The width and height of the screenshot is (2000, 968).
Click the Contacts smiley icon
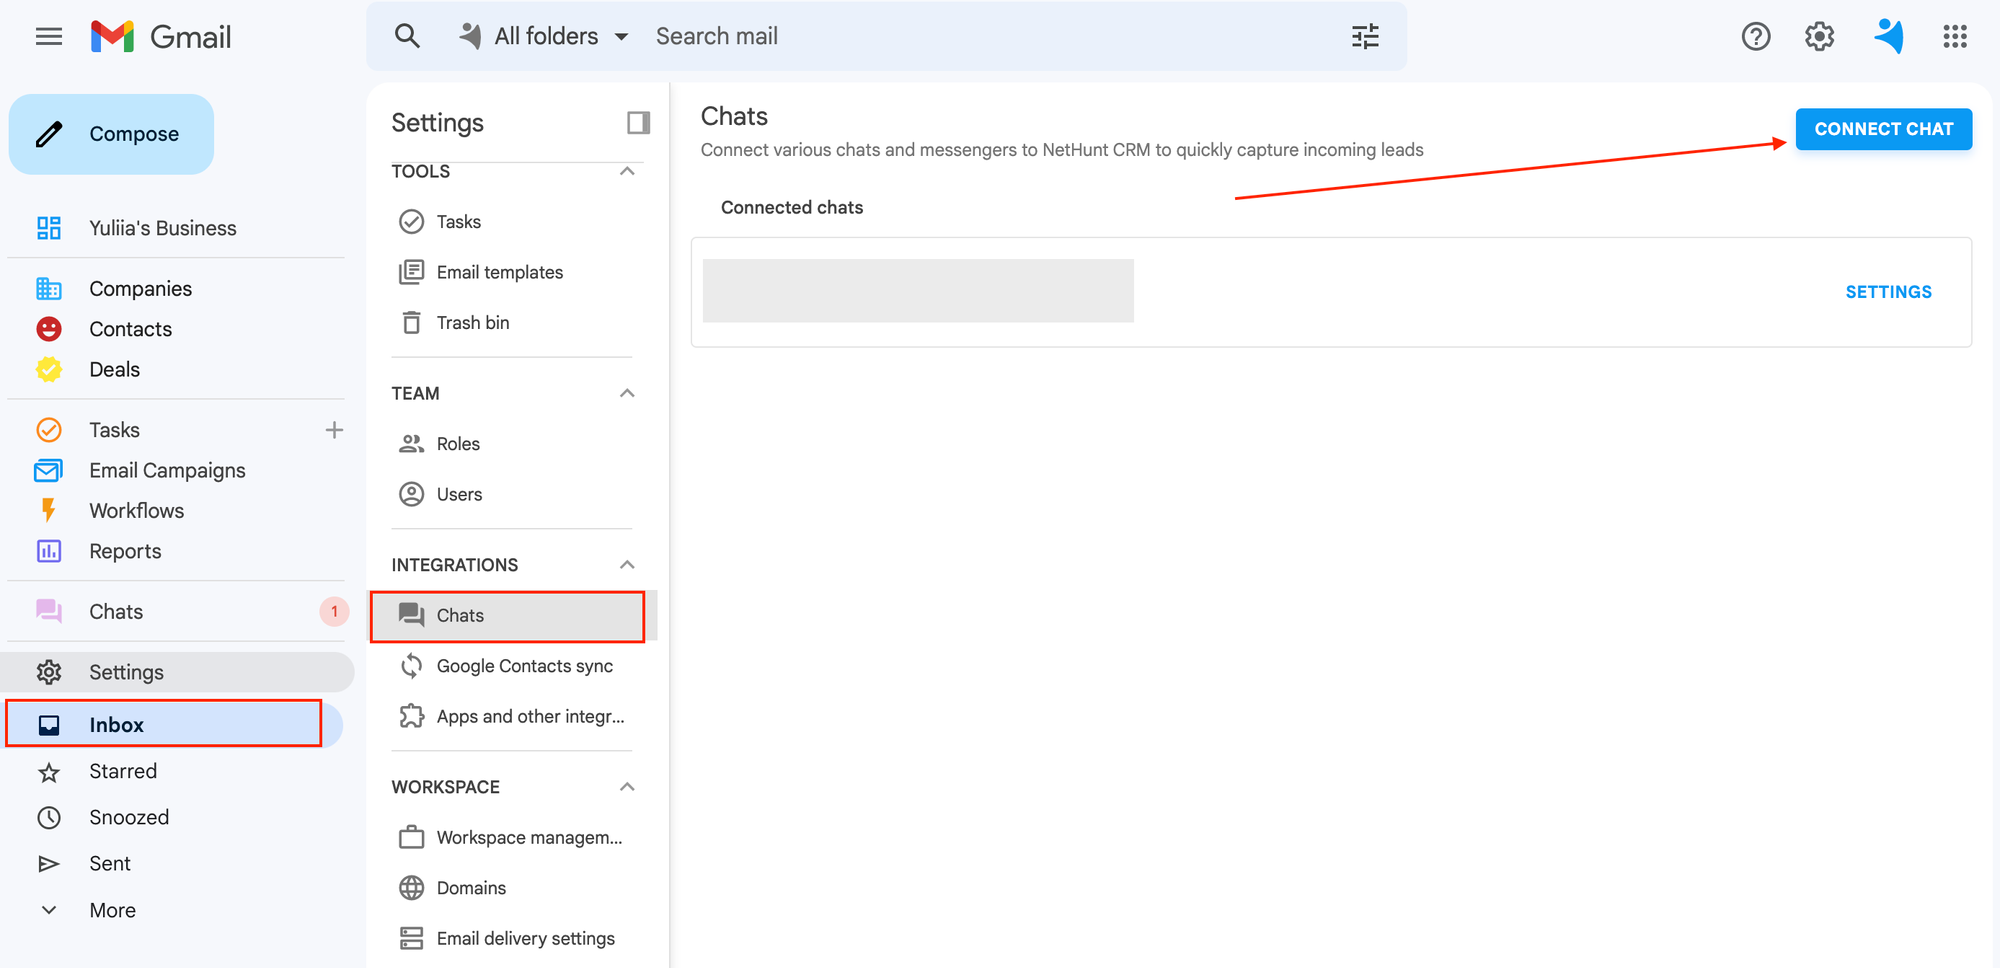[49, 329]
